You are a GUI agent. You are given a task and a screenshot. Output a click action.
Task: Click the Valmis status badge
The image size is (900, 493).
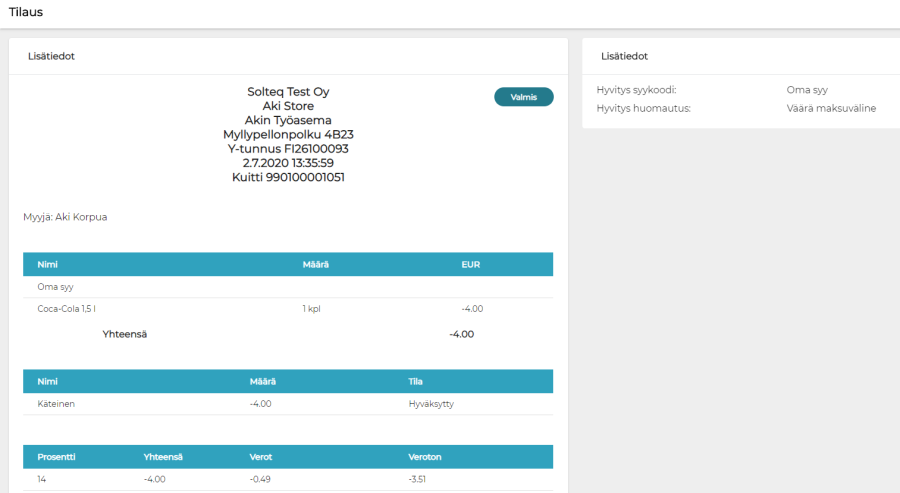point(524,97)
